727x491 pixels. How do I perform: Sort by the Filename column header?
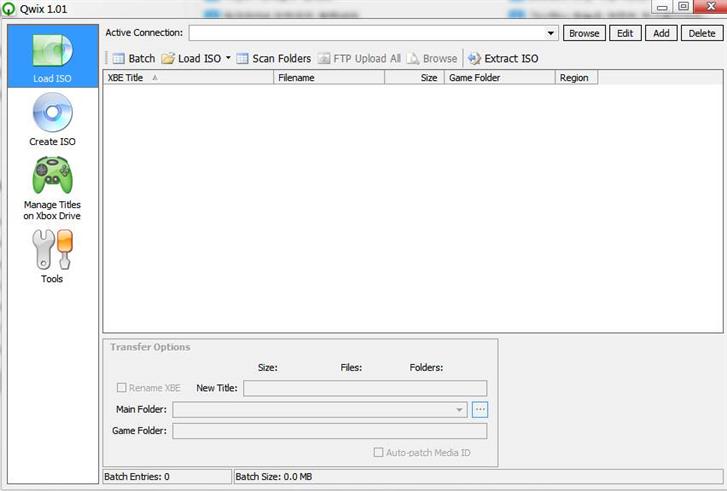(x=329, y=77)
